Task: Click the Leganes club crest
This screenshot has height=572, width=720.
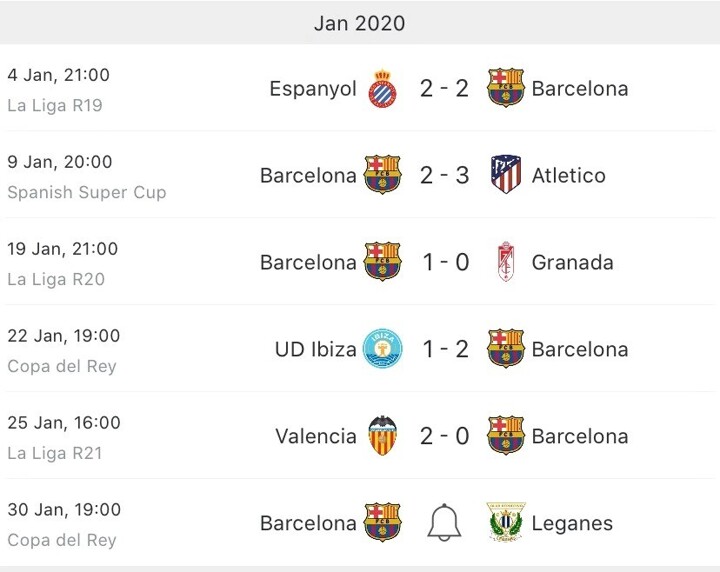Action: pyautogui.click(x=506, y=523)
